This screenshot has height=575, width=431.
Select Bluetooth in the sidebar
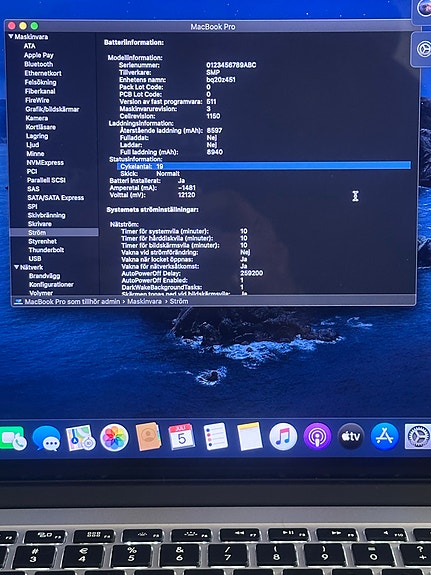(39, 64)
